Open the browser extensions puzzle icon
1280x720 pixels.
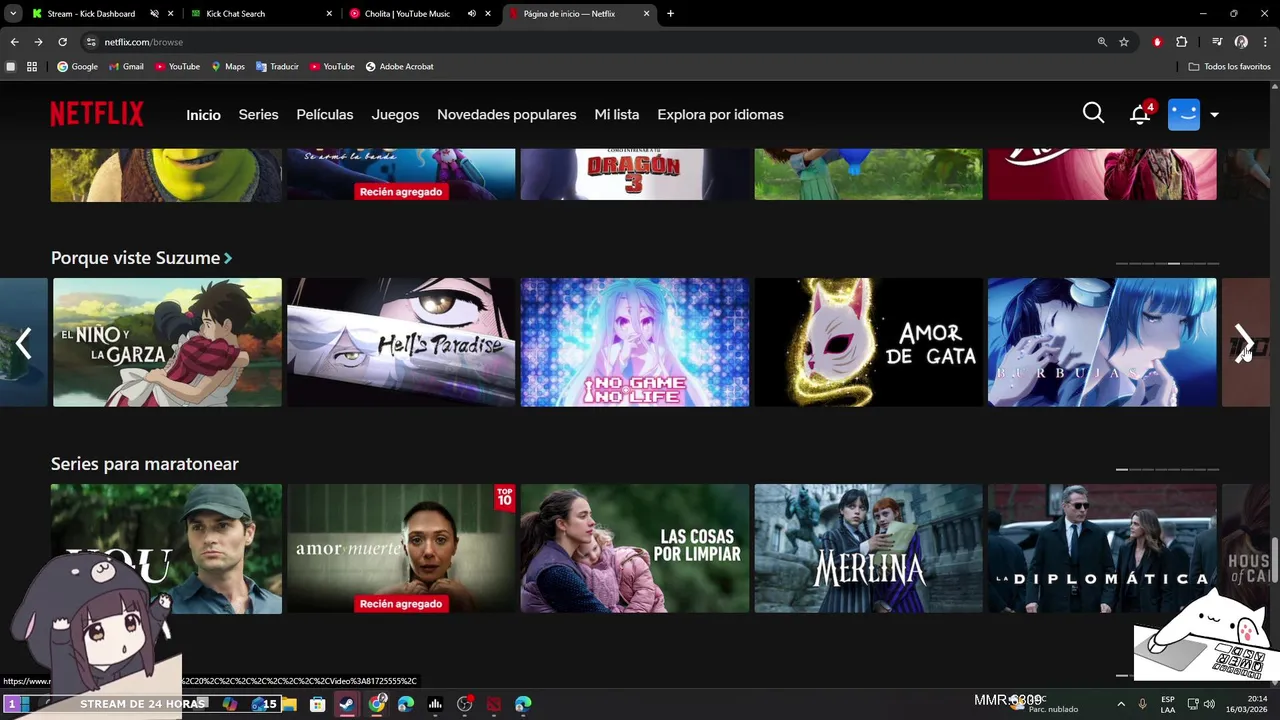(1181, 42)
